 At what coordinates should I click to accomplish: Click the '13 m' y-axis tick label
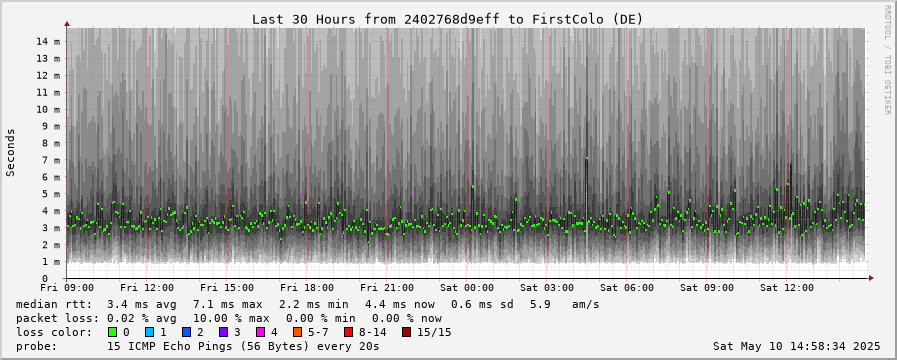(x=48, y=58)
